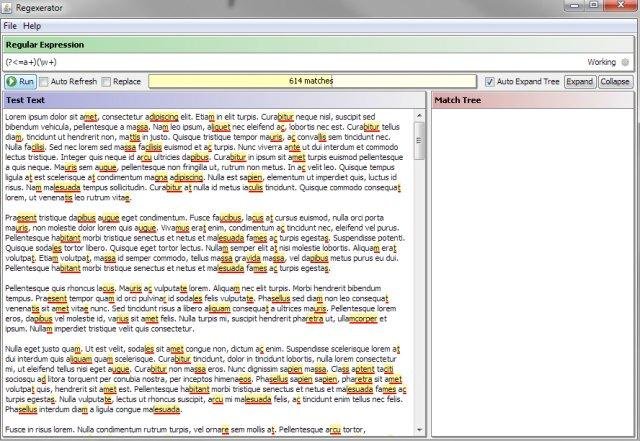Screen dimensions: 640x441
Task: Click the Working status indicator dot
Action: [625, 62]
